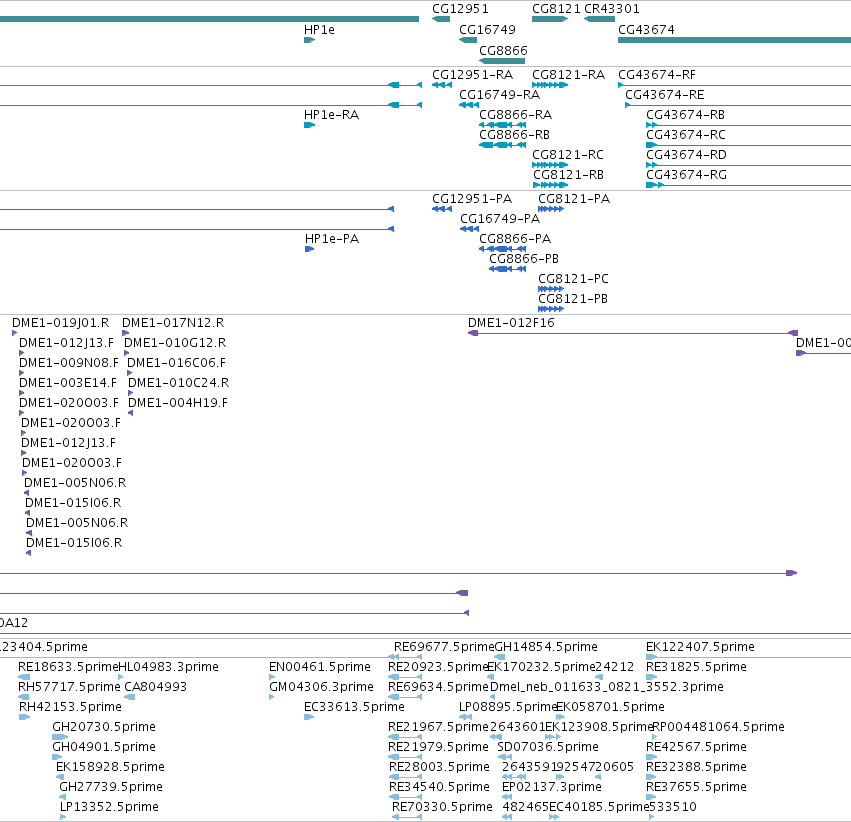
Task: Click transcript CG43674-RF label
Action: [x=657, y=75]
